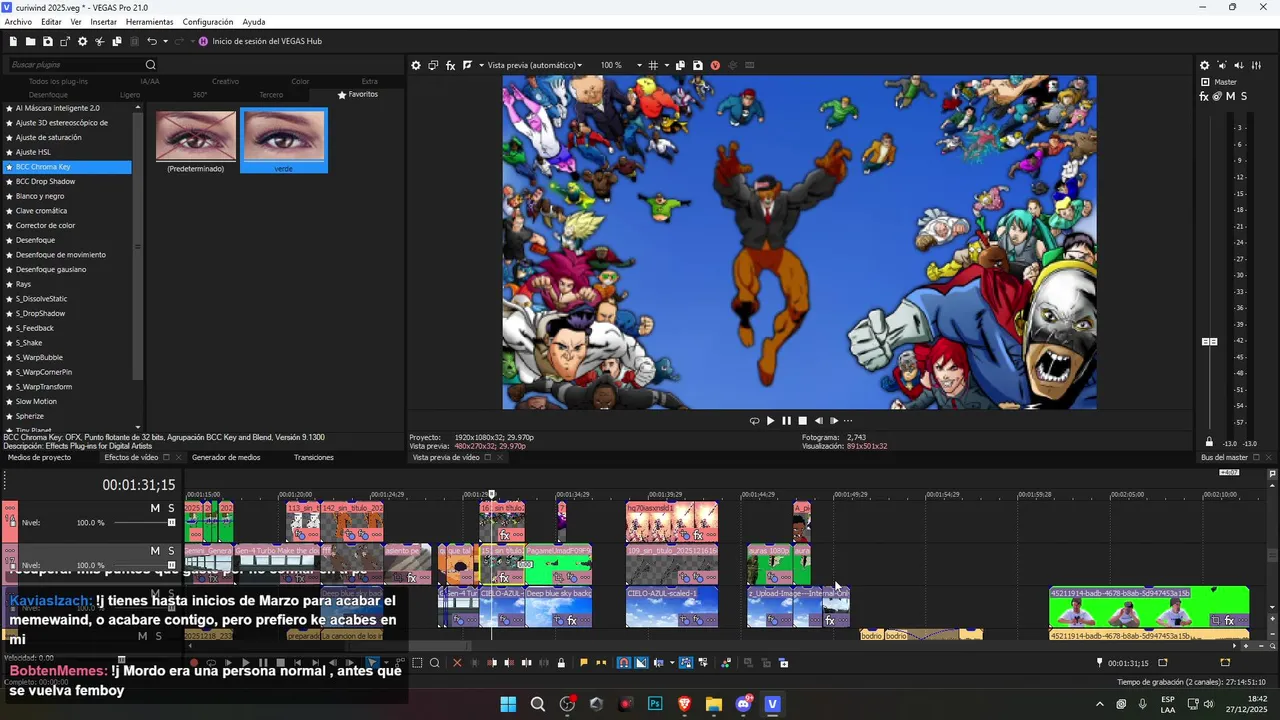Undo the last action
The height and width of the screenshot is (720, 1280).
(152, 41)
